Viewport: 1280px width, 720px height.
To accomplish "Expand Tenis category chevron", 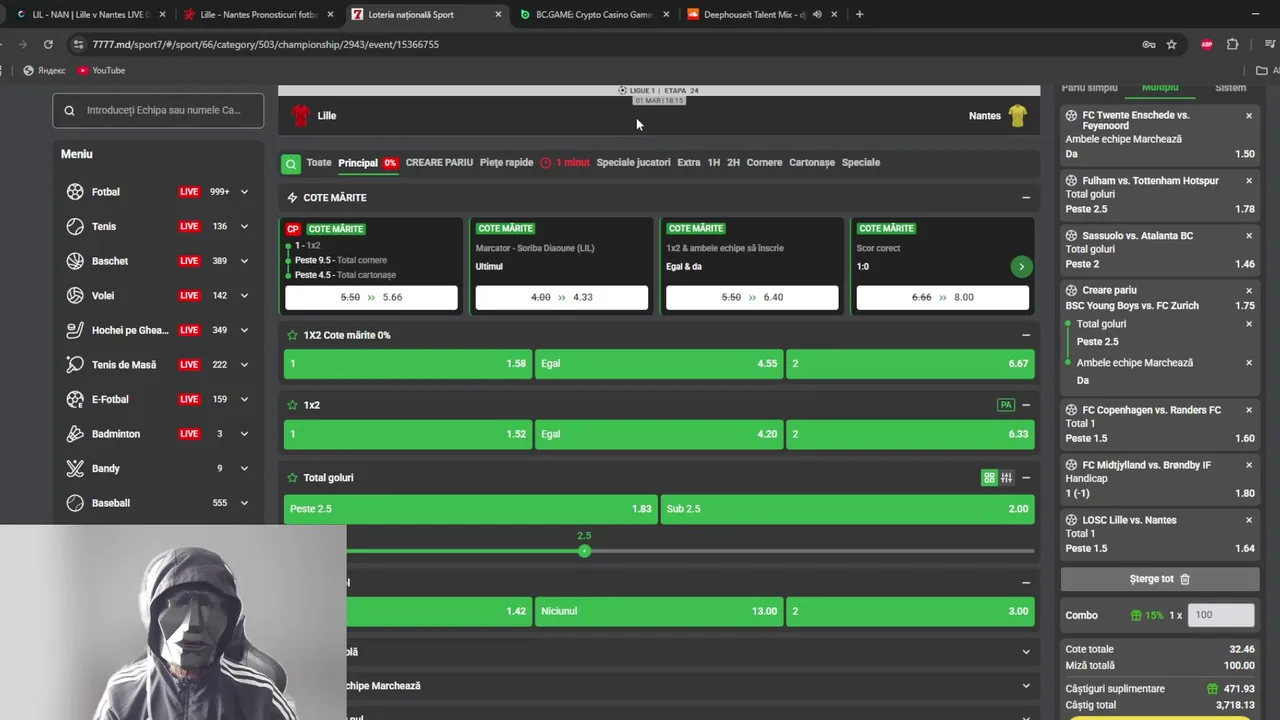I will (244, 226).
